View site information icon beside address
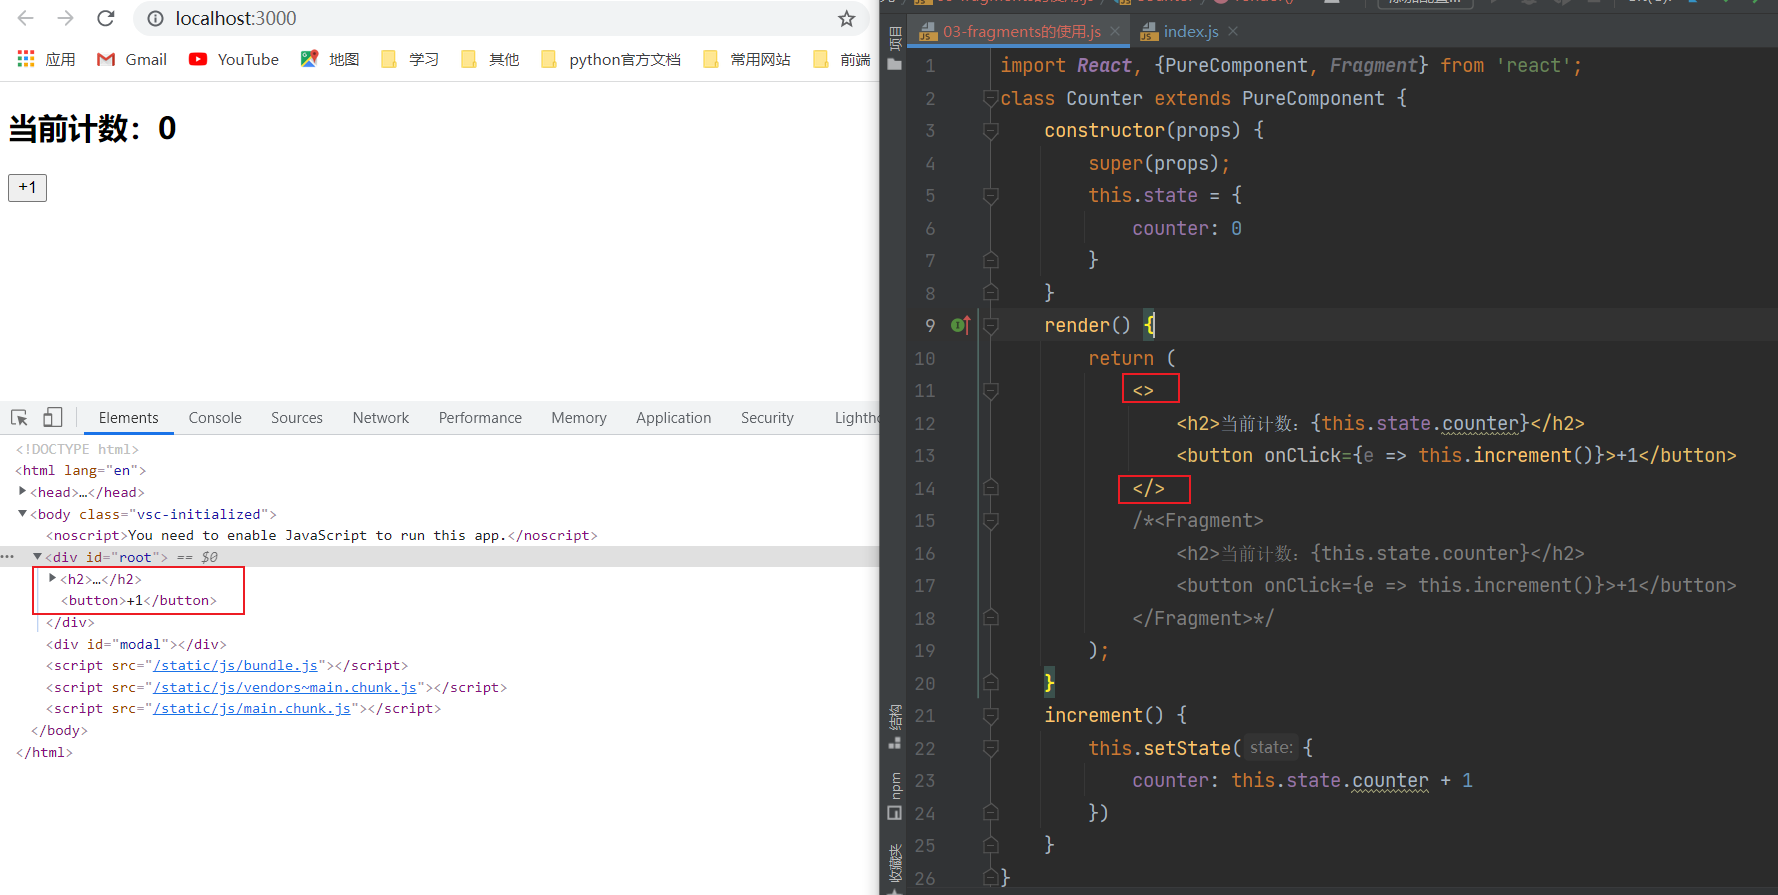The width and height of the screenshot is (1778, 895). (155, 18)
